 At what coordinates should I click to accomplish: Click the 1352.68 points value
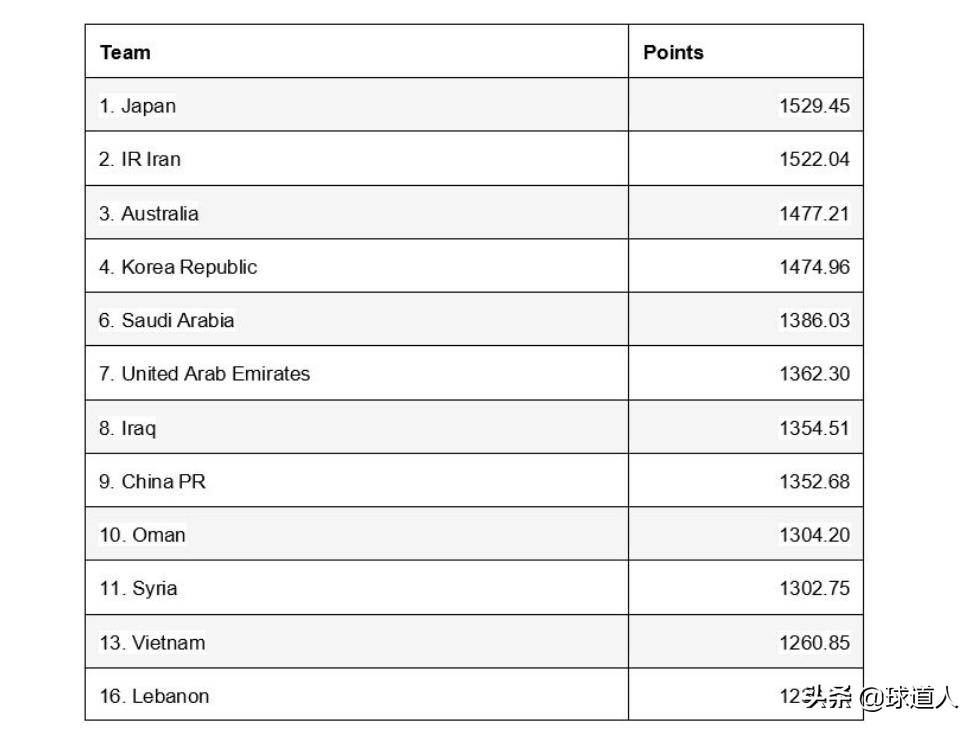click(x=814, y=481)
